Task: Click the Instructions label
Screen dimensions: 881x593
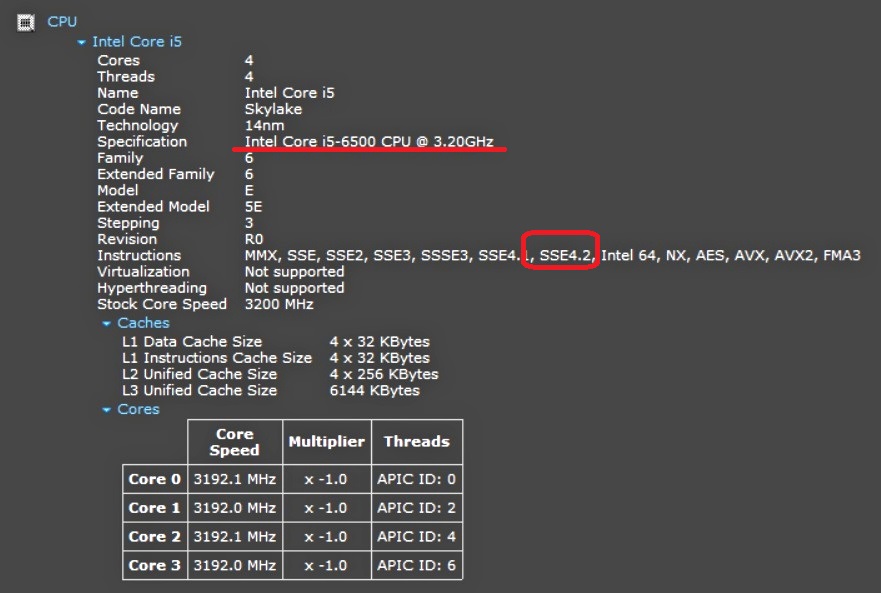Action: 139,256
